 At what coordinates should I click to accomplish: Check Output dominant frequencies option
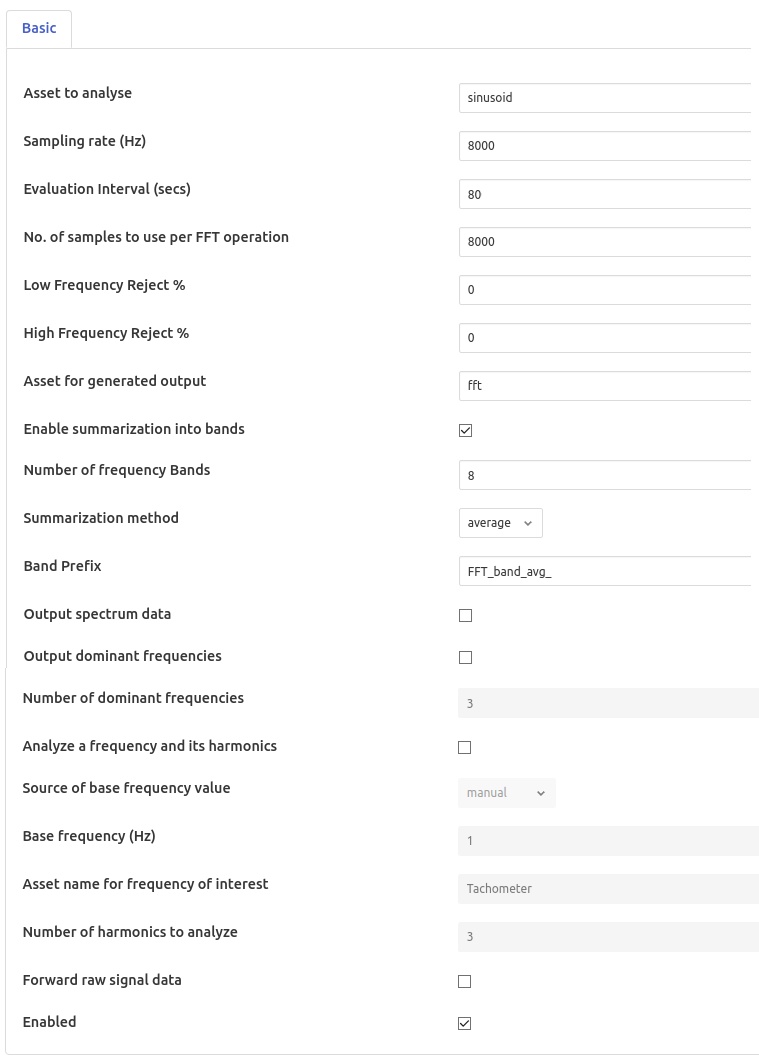465,658
